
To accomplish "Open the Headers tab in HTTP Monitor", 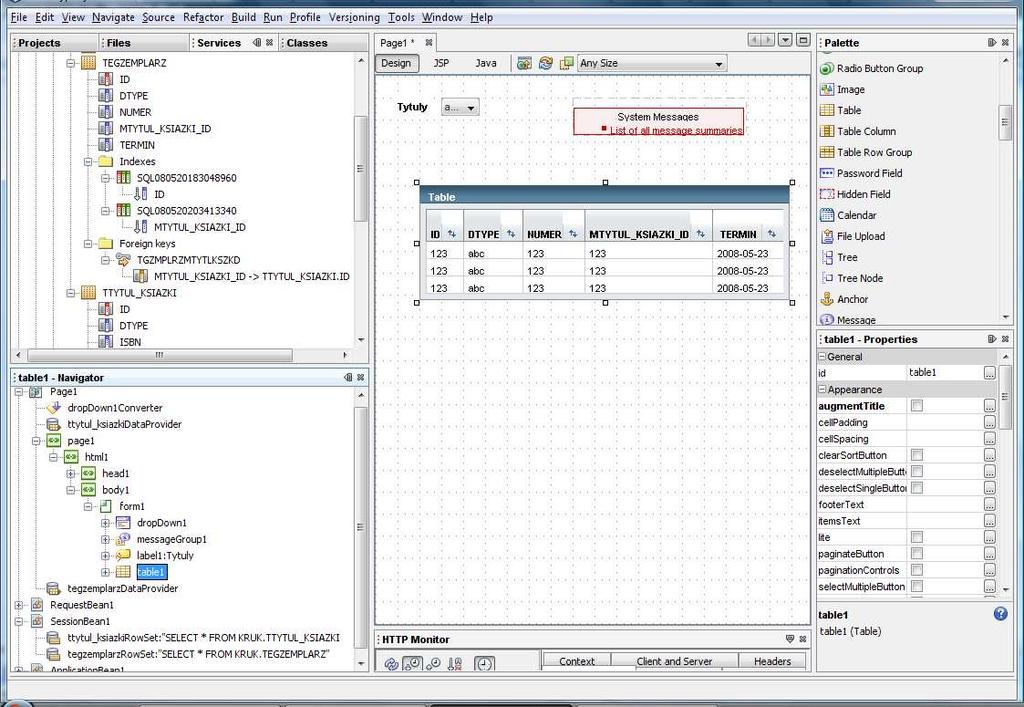I will [x=773, y=661].
